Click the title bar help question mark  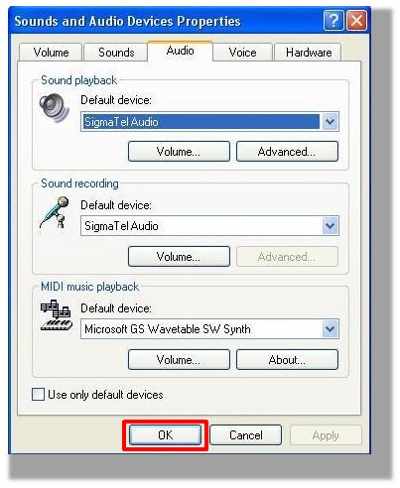pos(333,21)
